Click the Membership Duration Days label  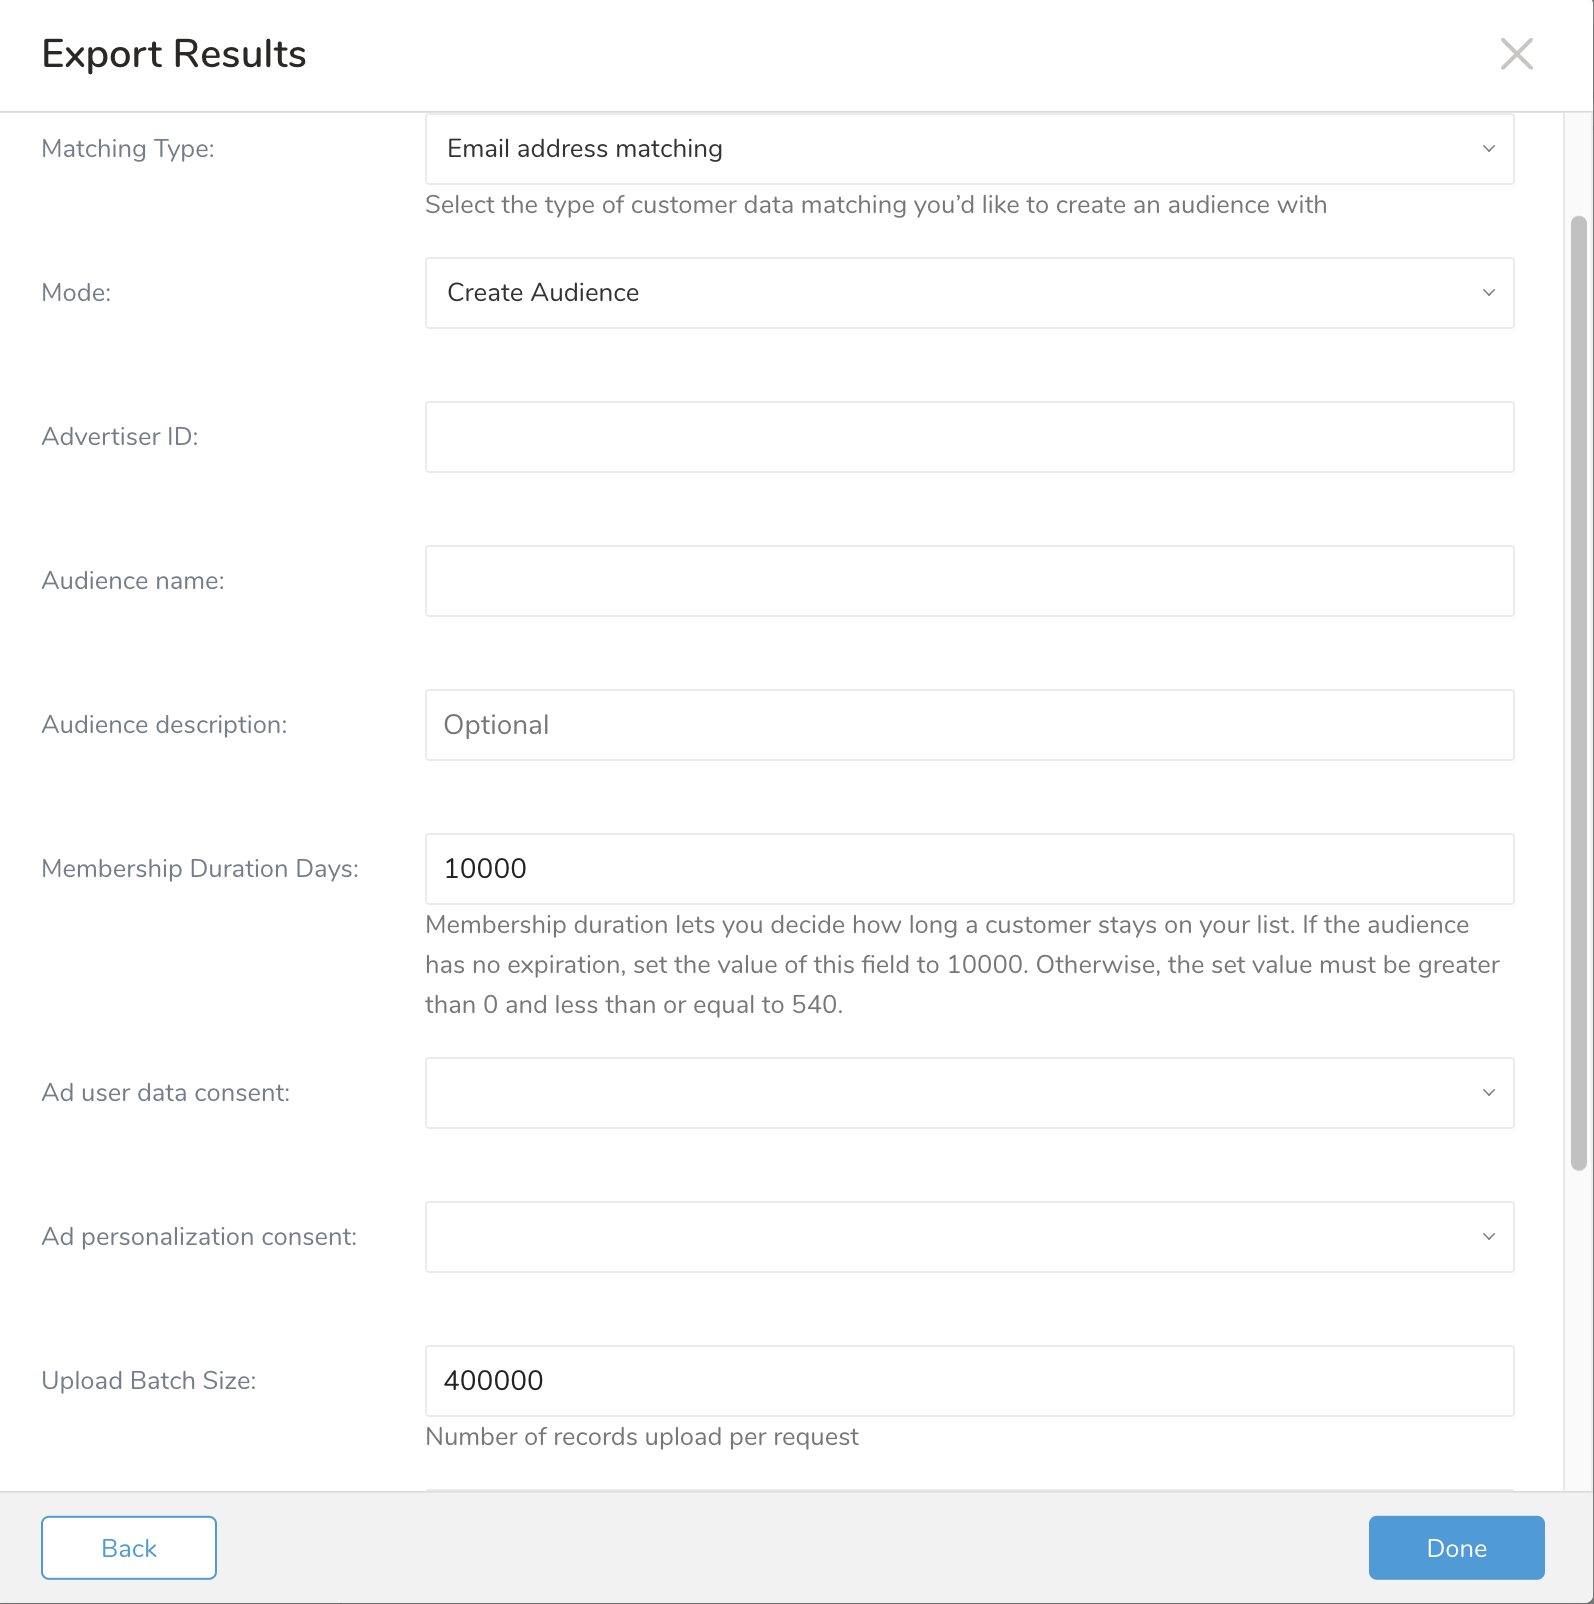(x=200, y=869)
